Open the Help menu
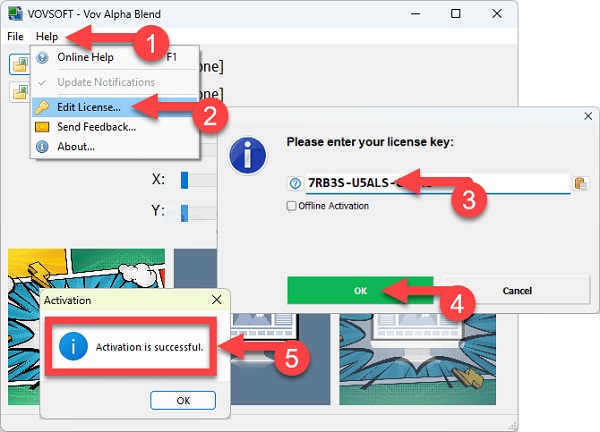The height and width of the screenshot is (432, 600). tap(47, 36)
